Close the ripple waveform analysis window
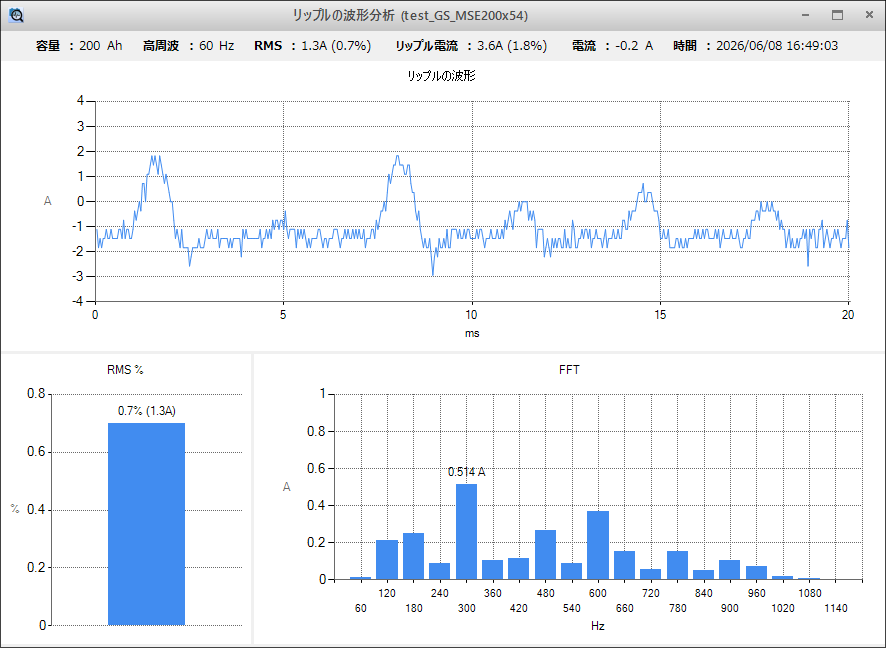886x648 pixels. point(869,15)
